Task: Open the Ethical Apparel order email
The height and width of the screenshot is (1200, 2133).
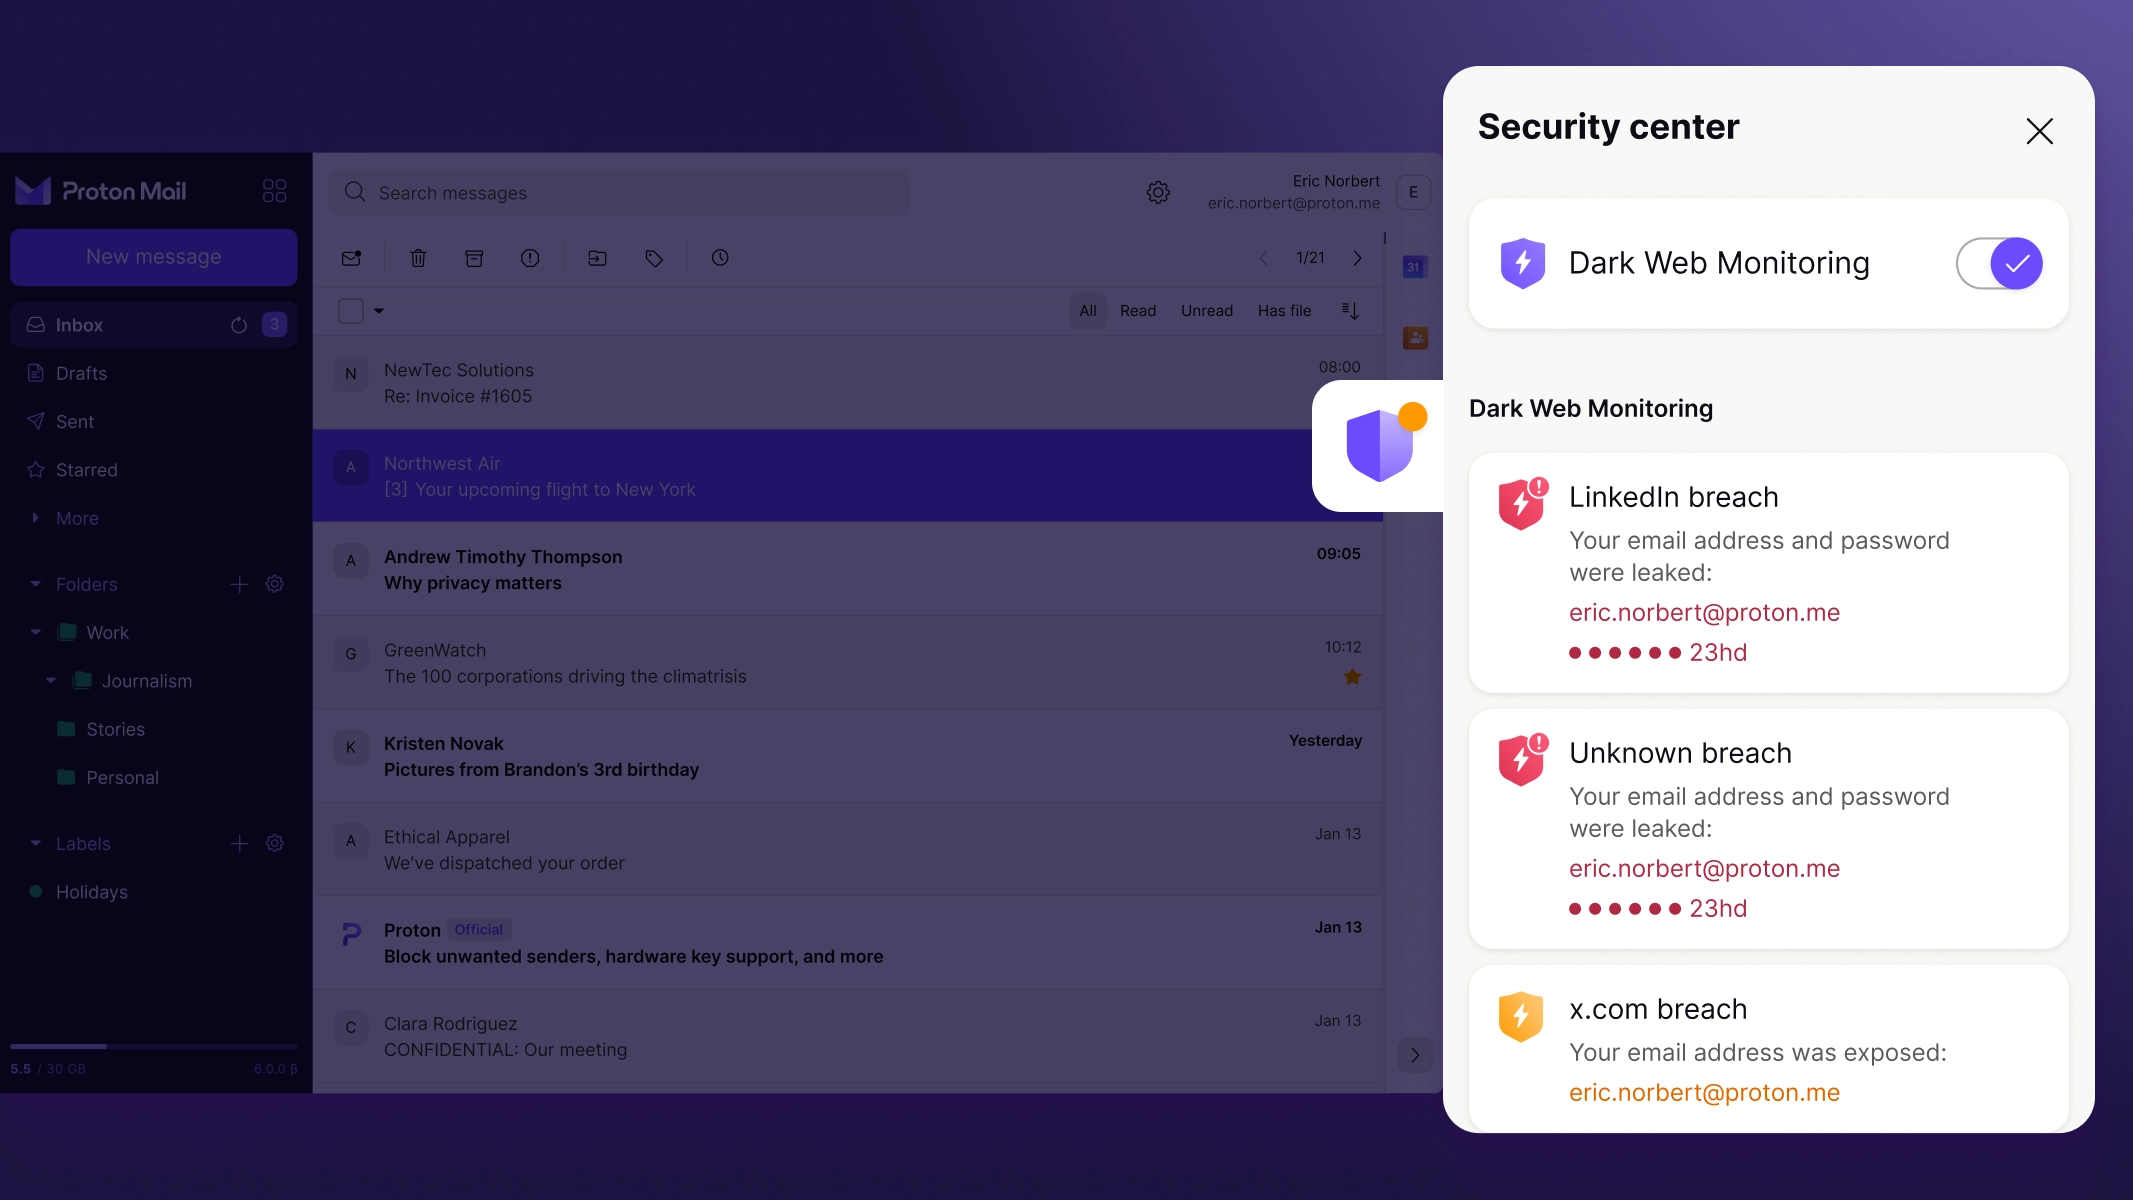Action: pos(848,850)
